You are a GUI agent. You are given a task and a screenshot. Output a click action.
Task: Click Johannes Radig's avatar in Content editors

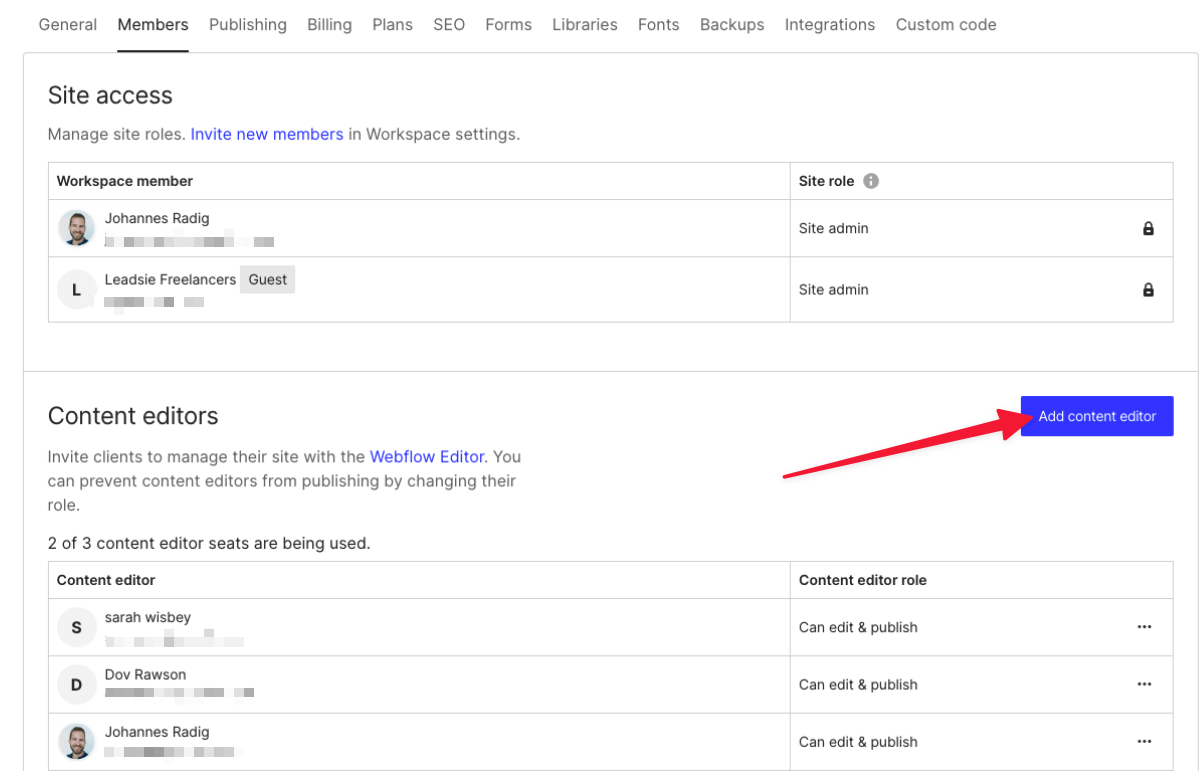coord(77,741)
